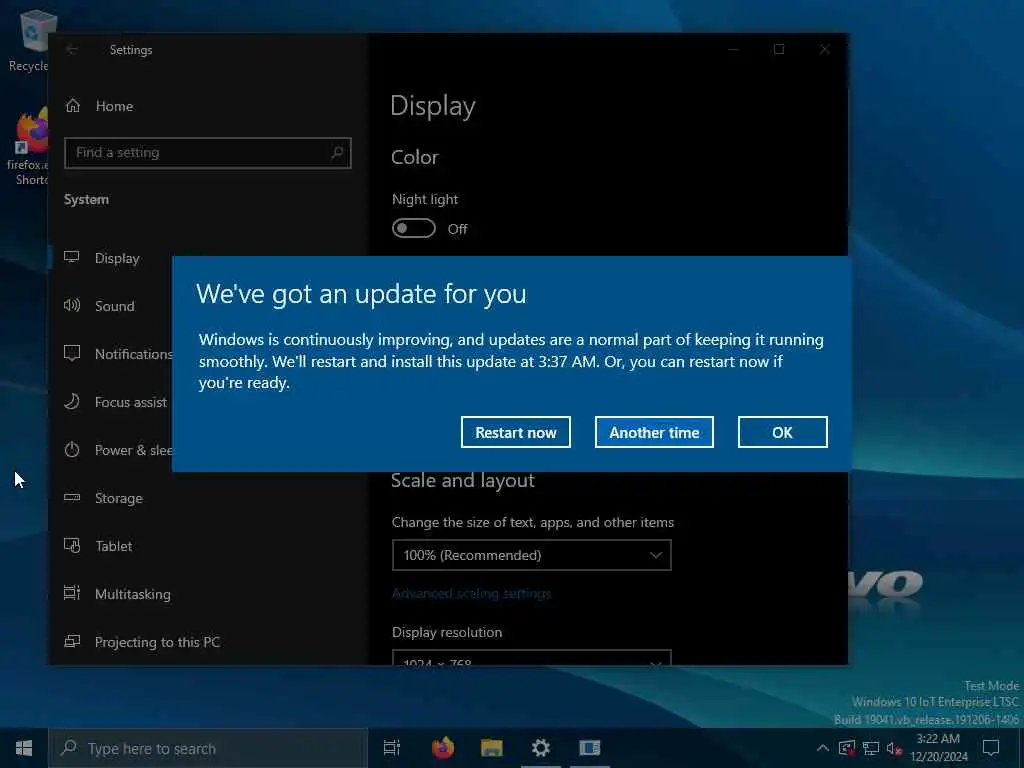Click the Notifications icon in sidebar
This screenshot has width=1024, height=768.
click(72, 353)
